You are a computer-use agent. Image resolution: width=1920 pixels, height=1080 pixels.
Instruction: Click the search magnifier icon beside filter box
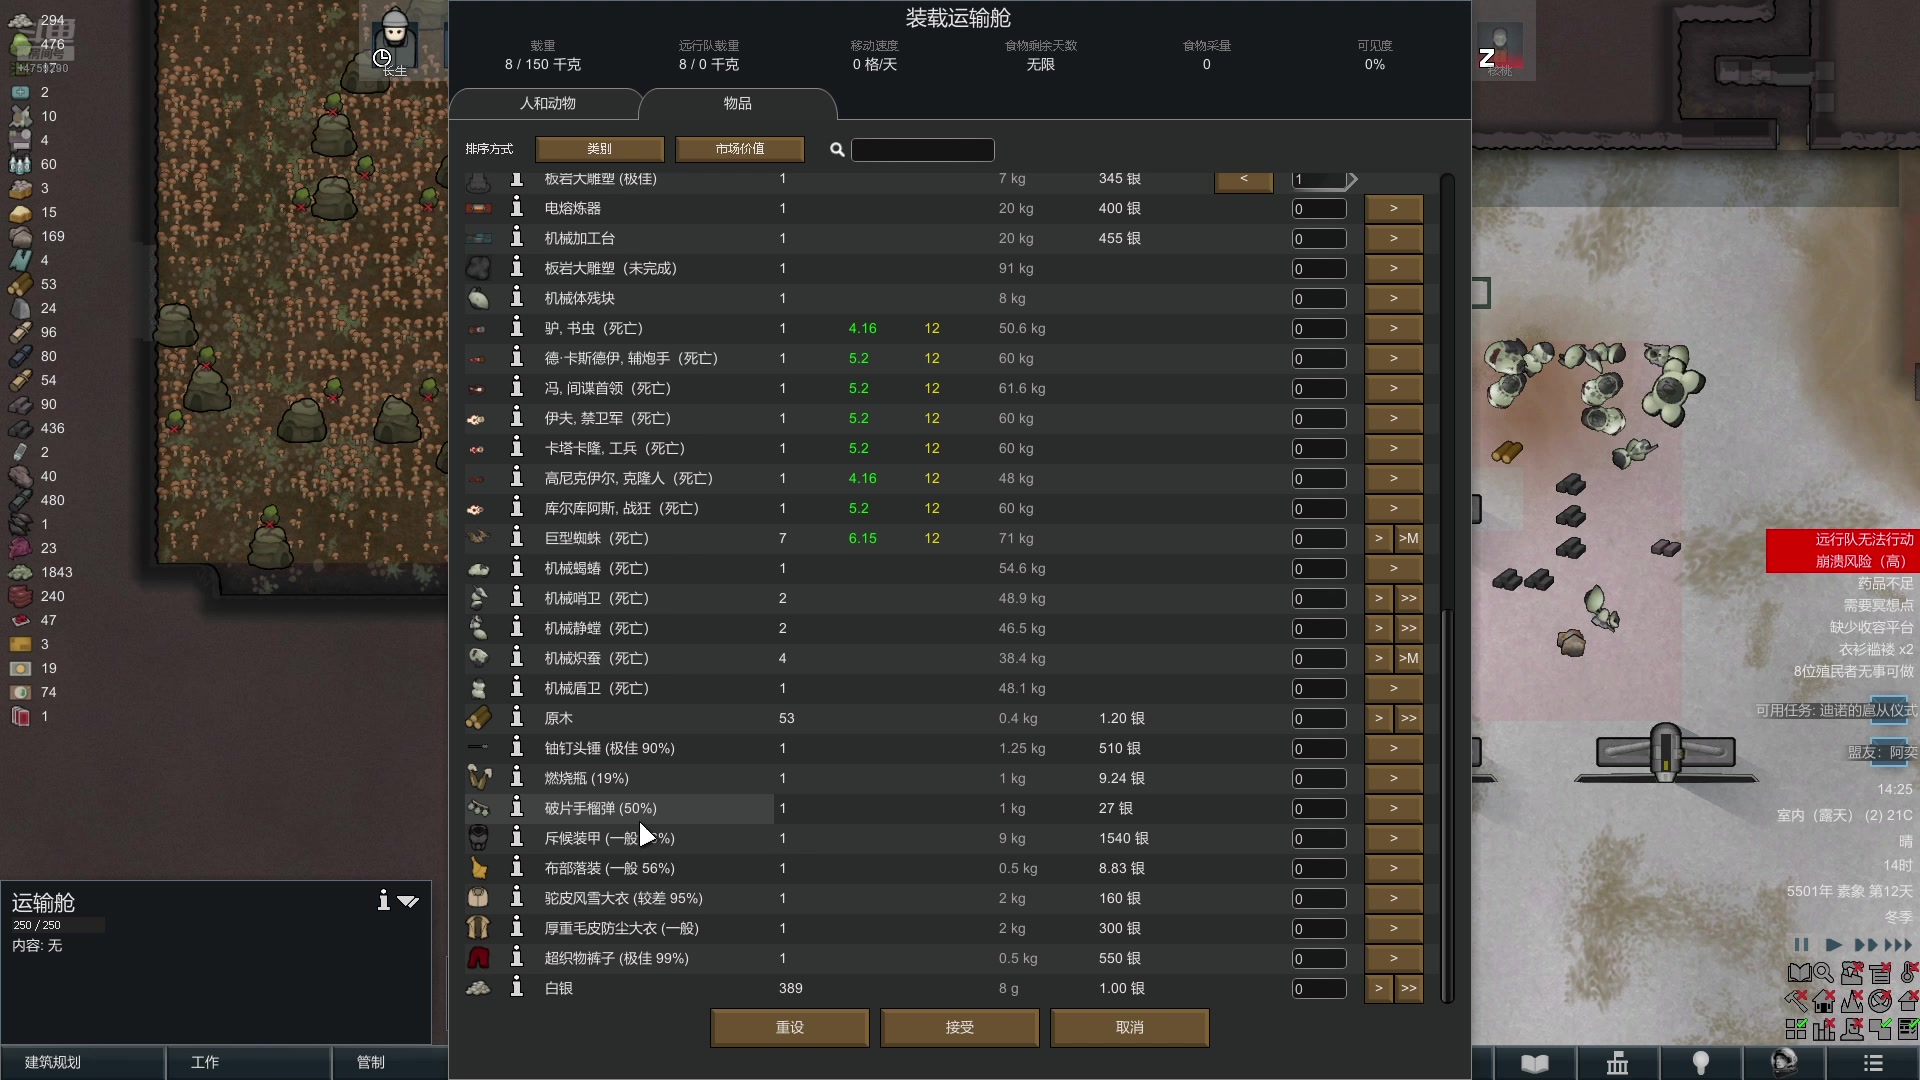pyautogui.click(x=837, y=149)
